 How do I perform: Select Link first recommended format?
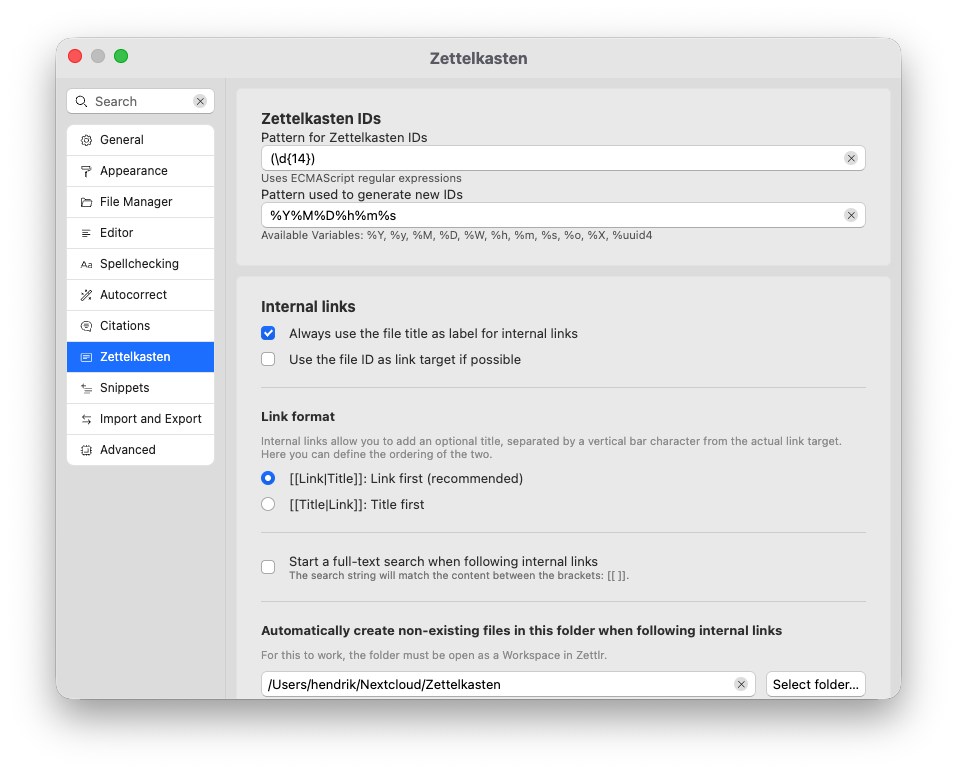[x=268, y=479]
